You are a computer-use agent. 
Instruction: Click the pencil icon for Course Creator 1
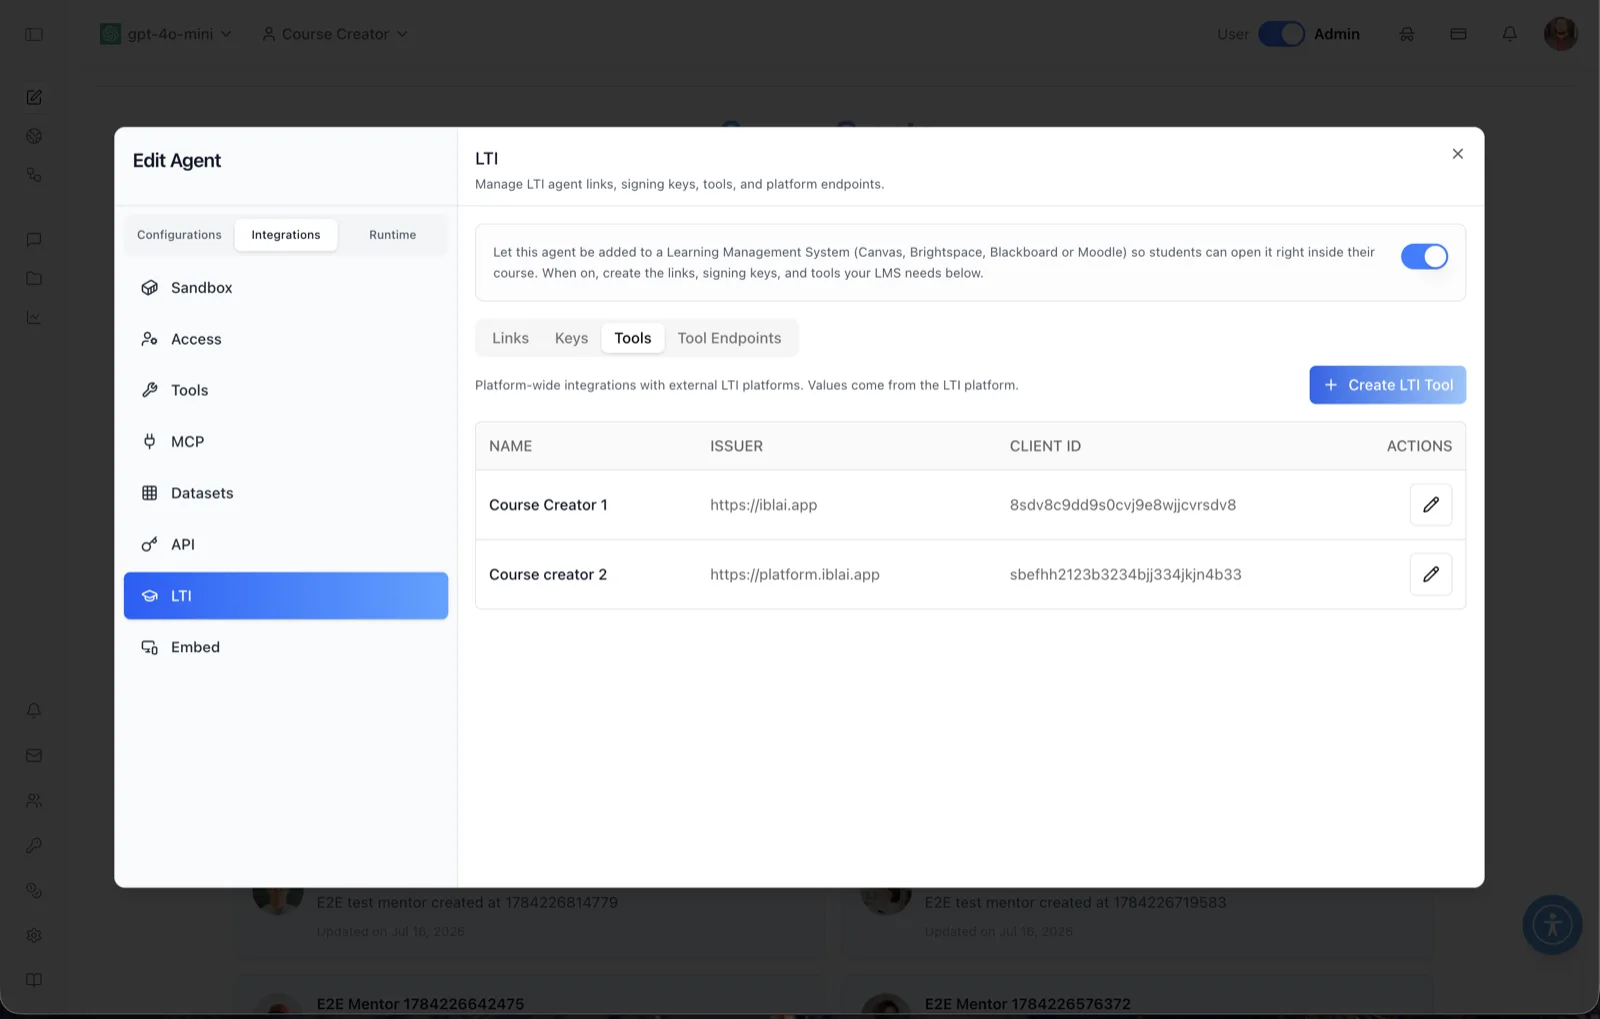[x=1430, y=505]
